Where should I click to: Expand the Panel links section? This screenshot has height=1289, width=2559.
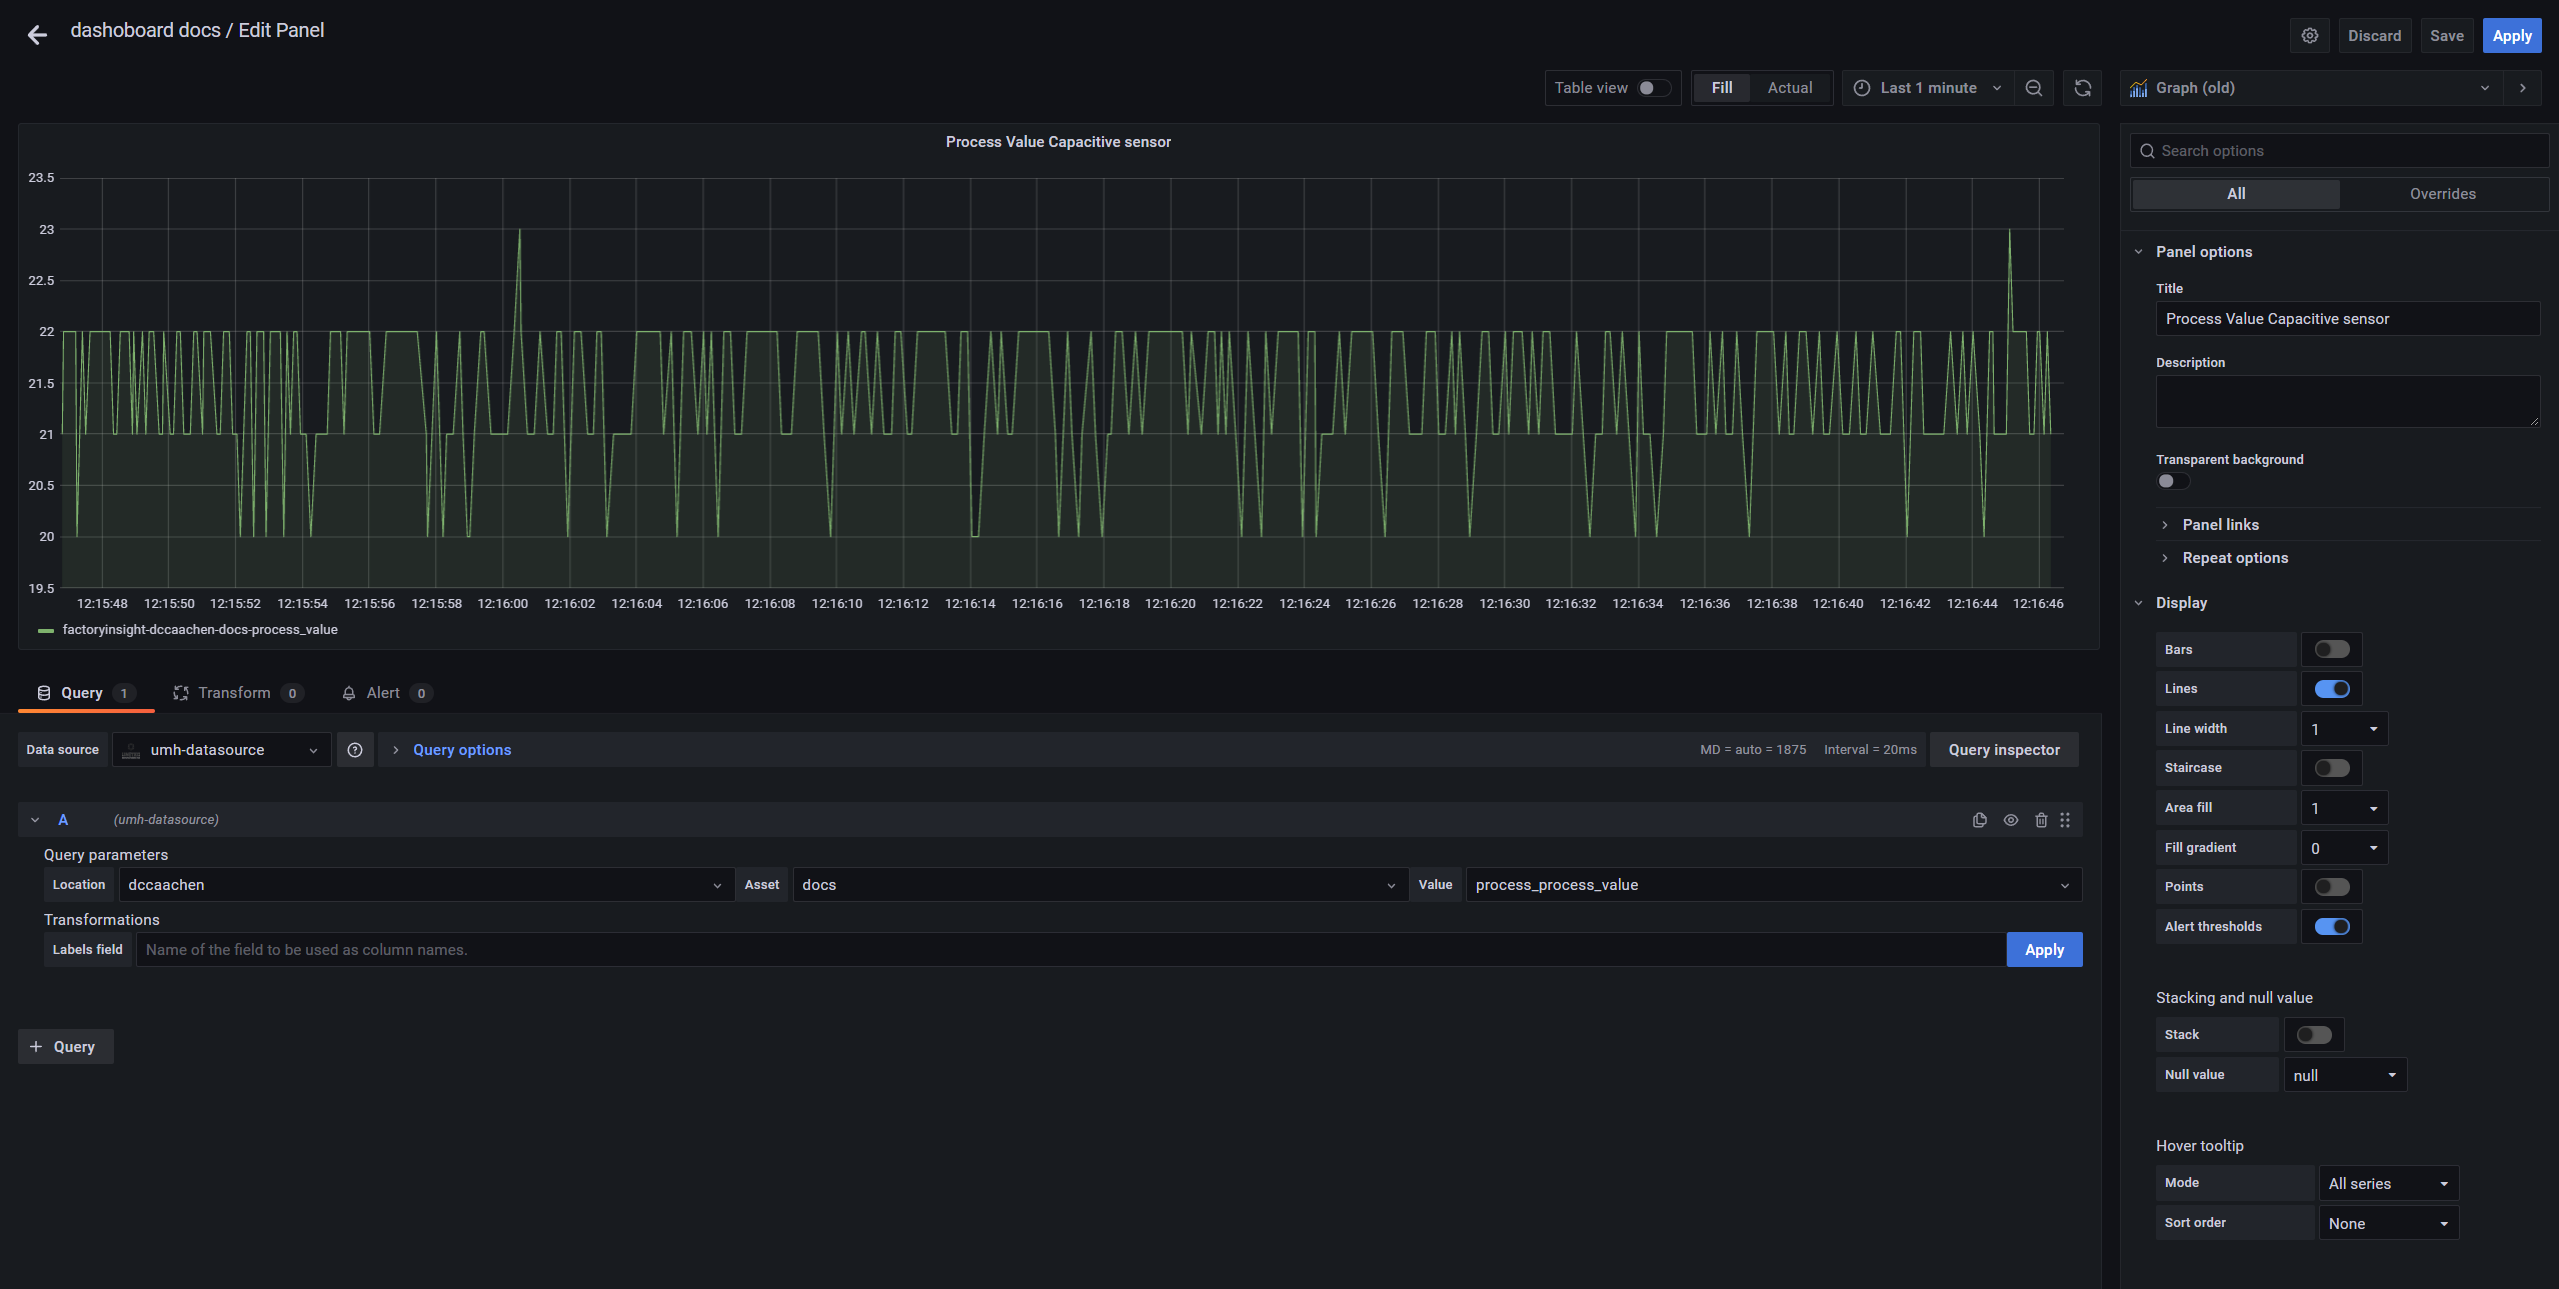pos(2219,524)
